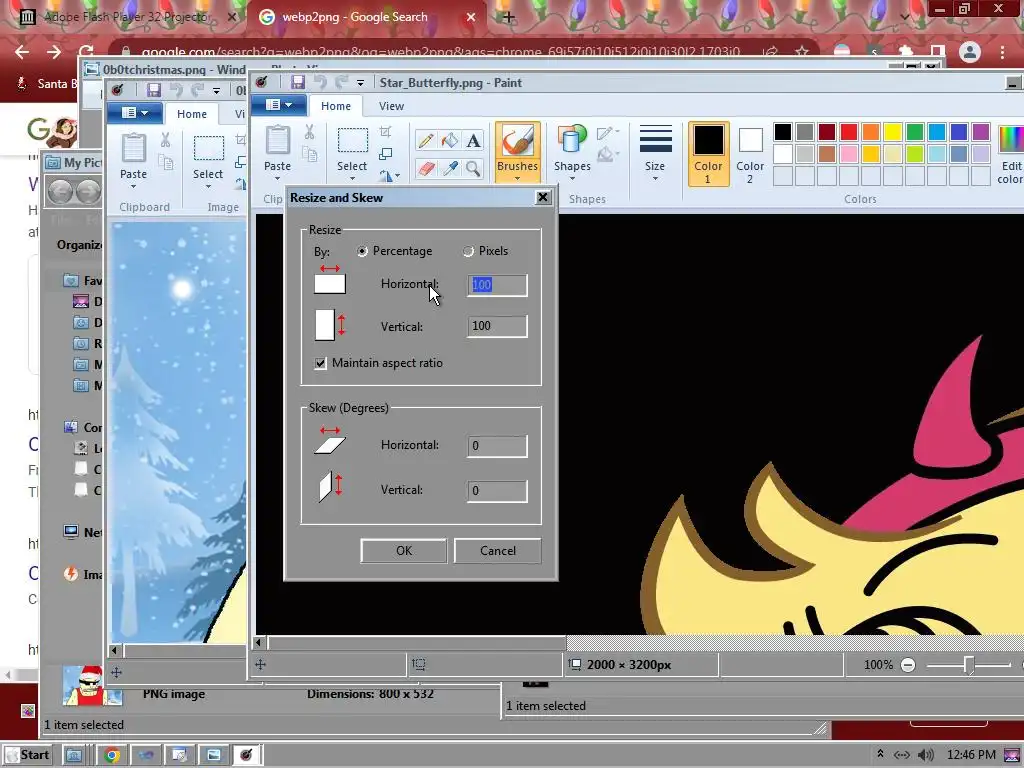Switch to Home tab in Star_Butterfly Paint
Viewport: 1024px width, 768px height.
tap(336, 106)
